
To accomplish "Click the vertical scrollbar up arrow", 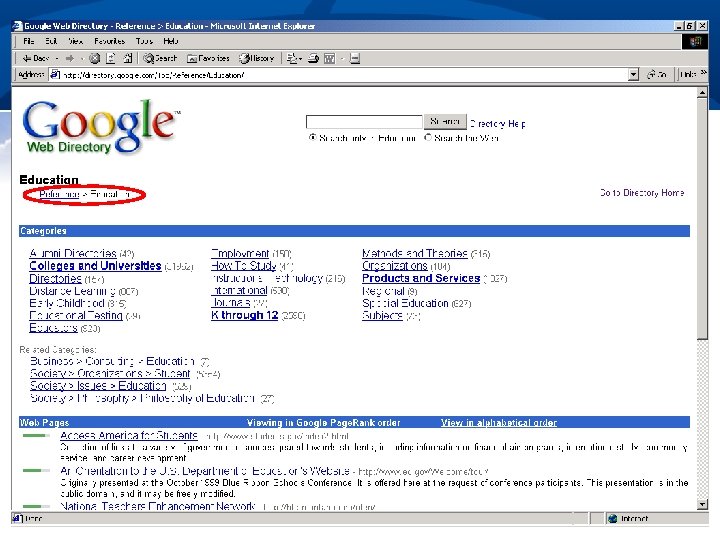I will [702, 93].
